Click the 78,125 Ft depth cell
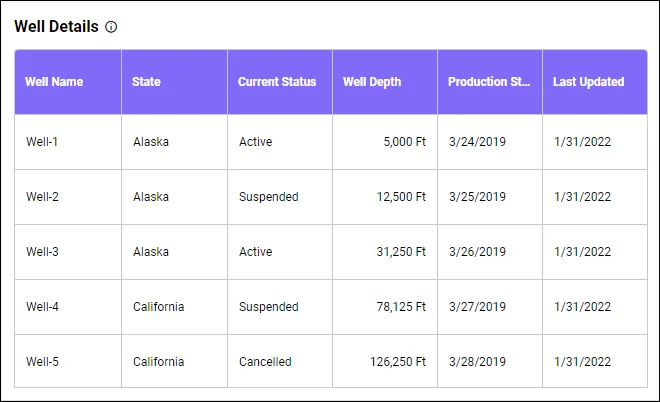The height and width of the screenshot is (402, 660). [401, 307]
